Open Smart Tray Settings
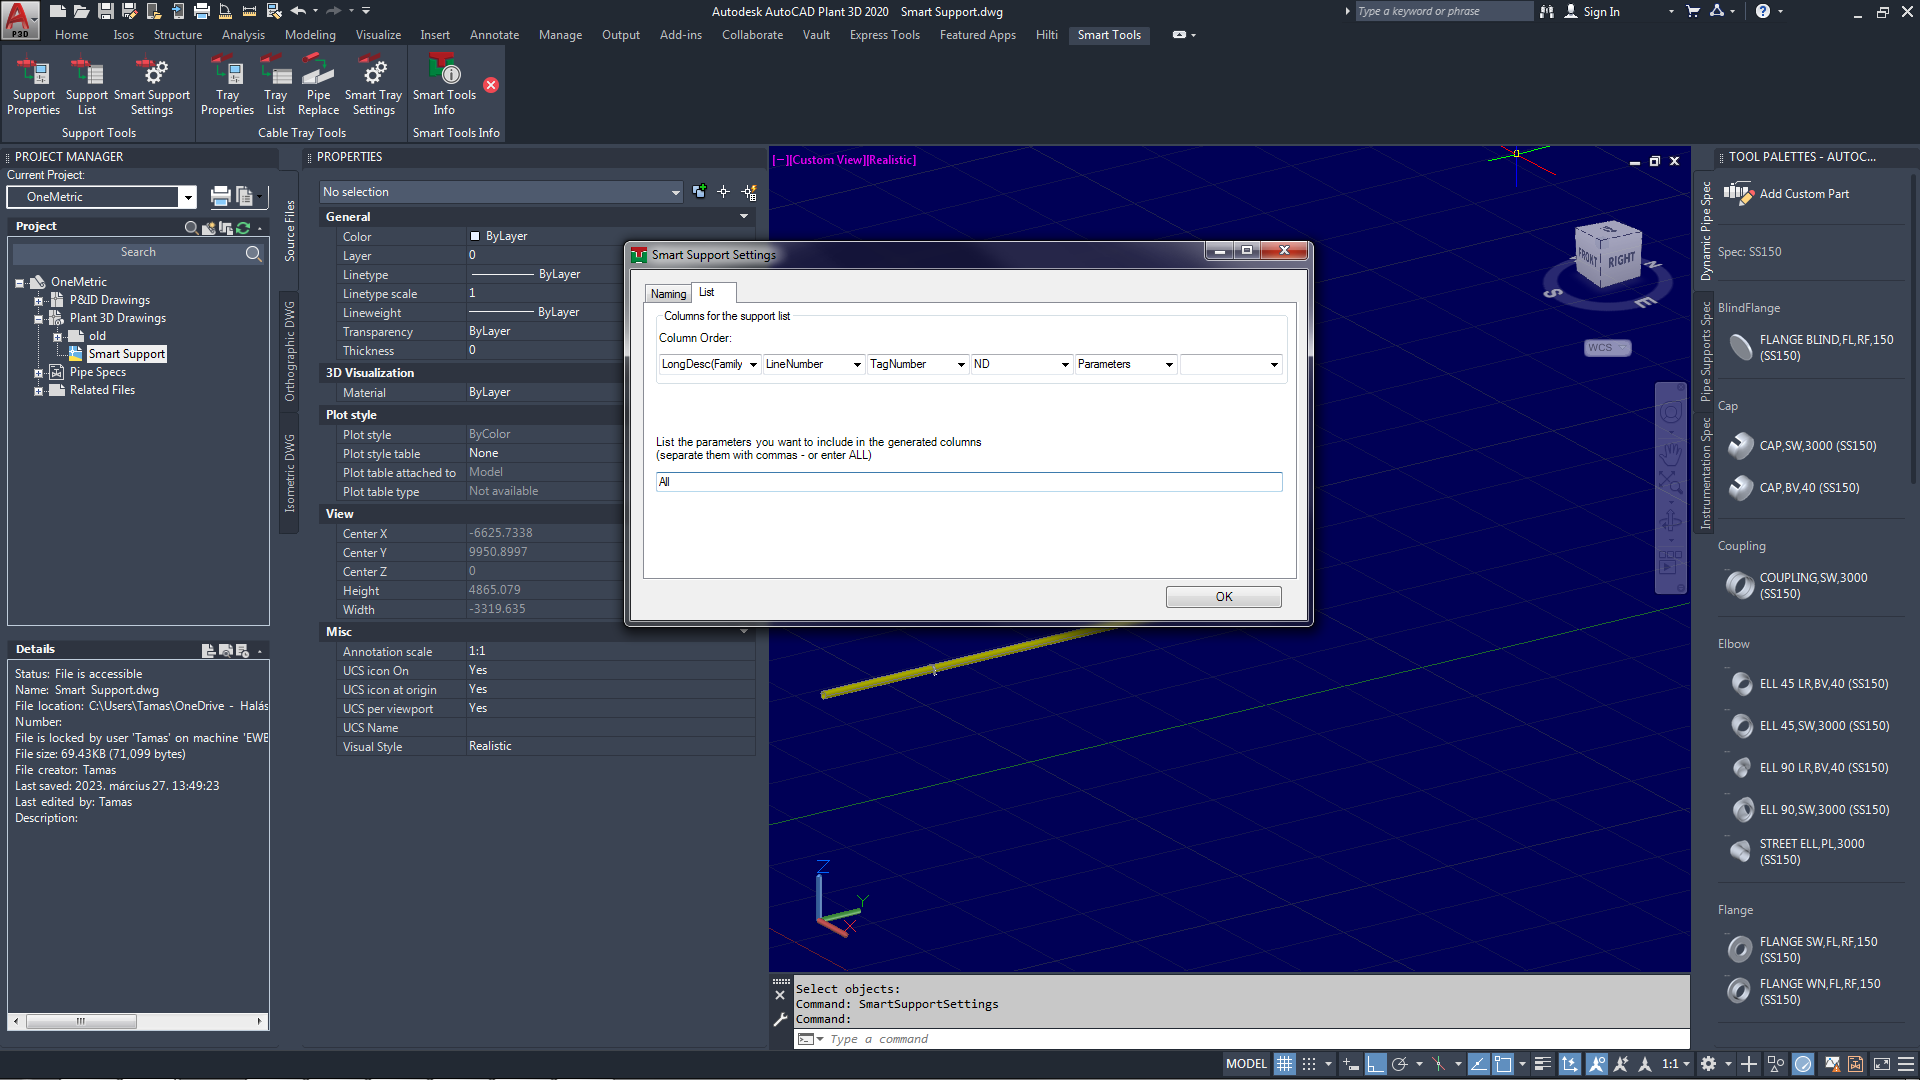The height and width of the screenshot is (1080, 1920). (373, 86)
